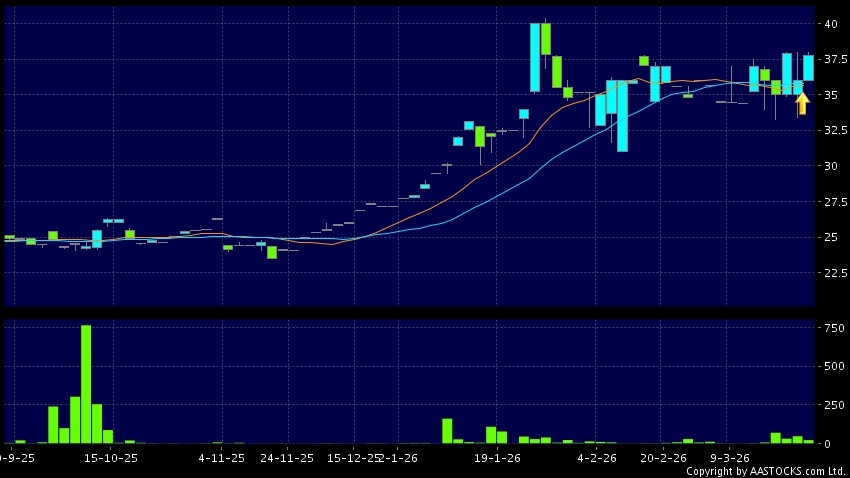Click the yellow up arrow marker
Screen dimensions: 850x478
801,103
